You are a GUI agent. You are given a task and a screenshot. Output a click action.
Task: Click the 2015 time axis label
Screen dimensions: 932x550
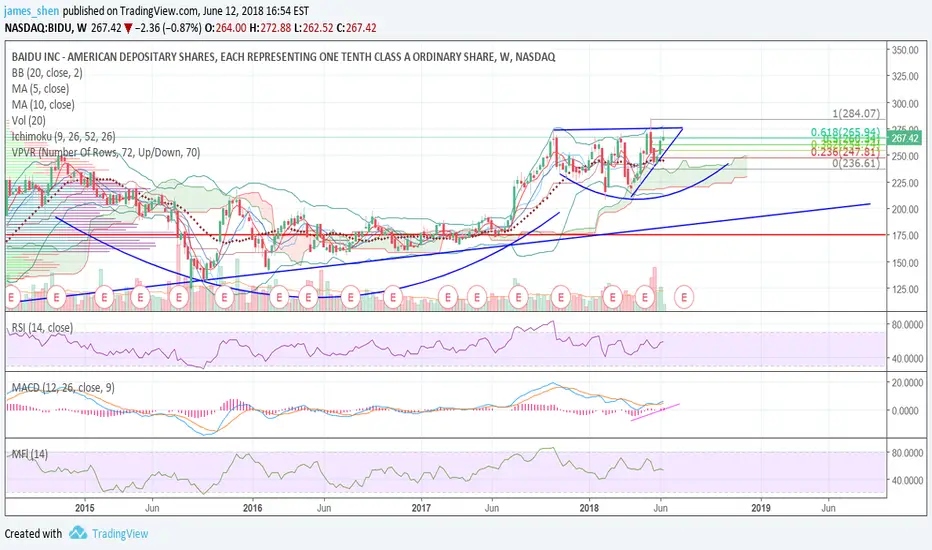tap(84, 508)
